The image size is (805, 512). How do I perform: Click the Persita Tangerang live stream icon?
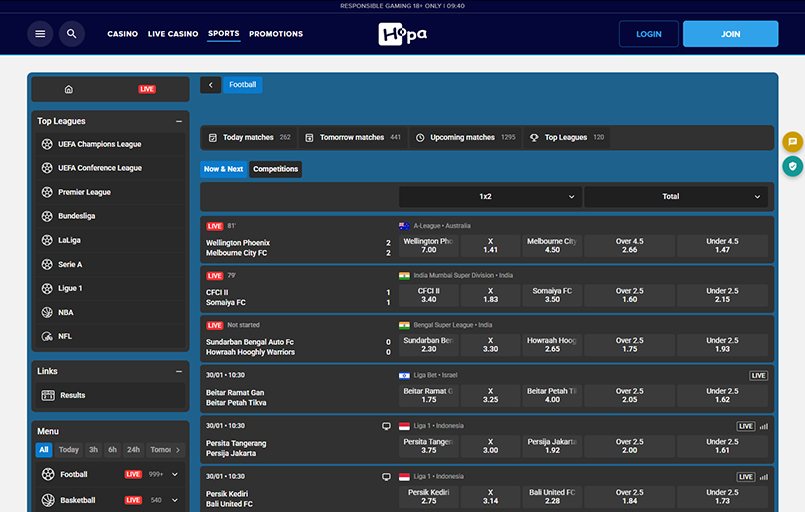tap(386, 426)
